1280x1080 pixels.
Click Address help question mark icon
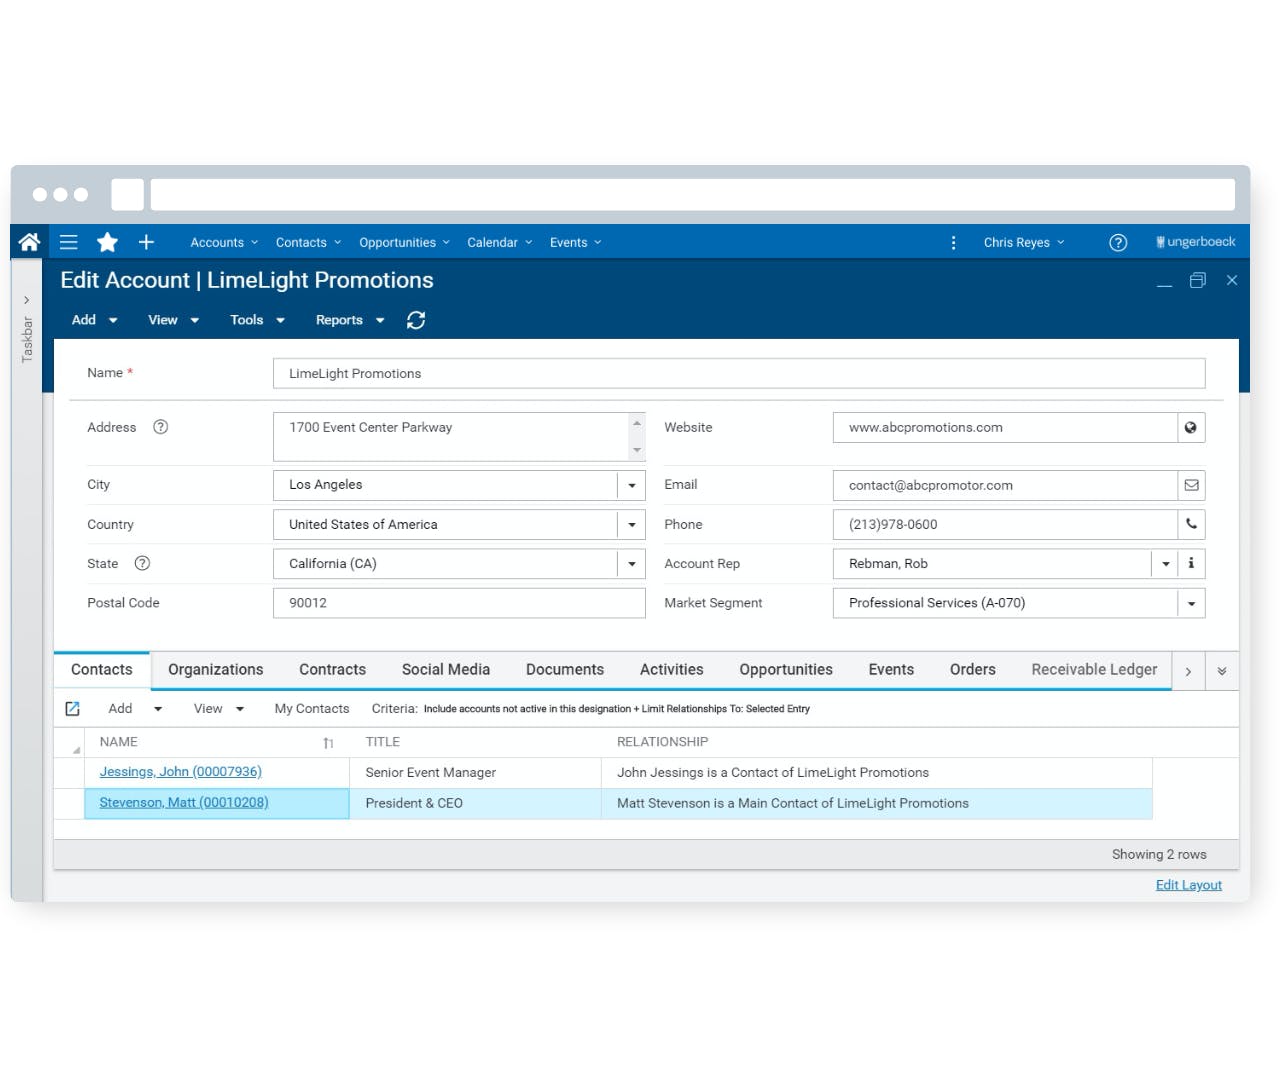[x=160, y=427]
